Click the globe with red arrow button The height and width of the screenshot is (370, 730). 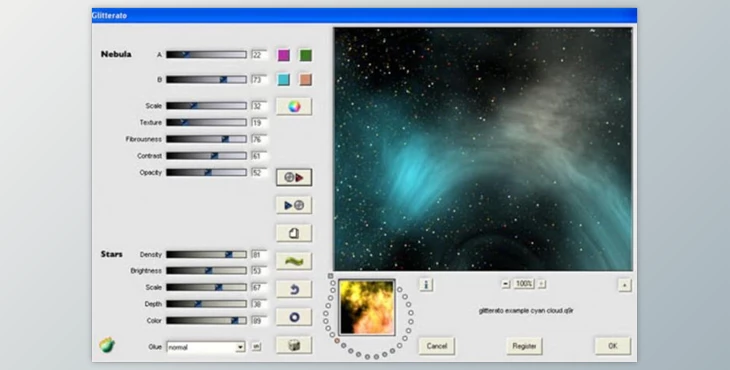tap(294, 177)
